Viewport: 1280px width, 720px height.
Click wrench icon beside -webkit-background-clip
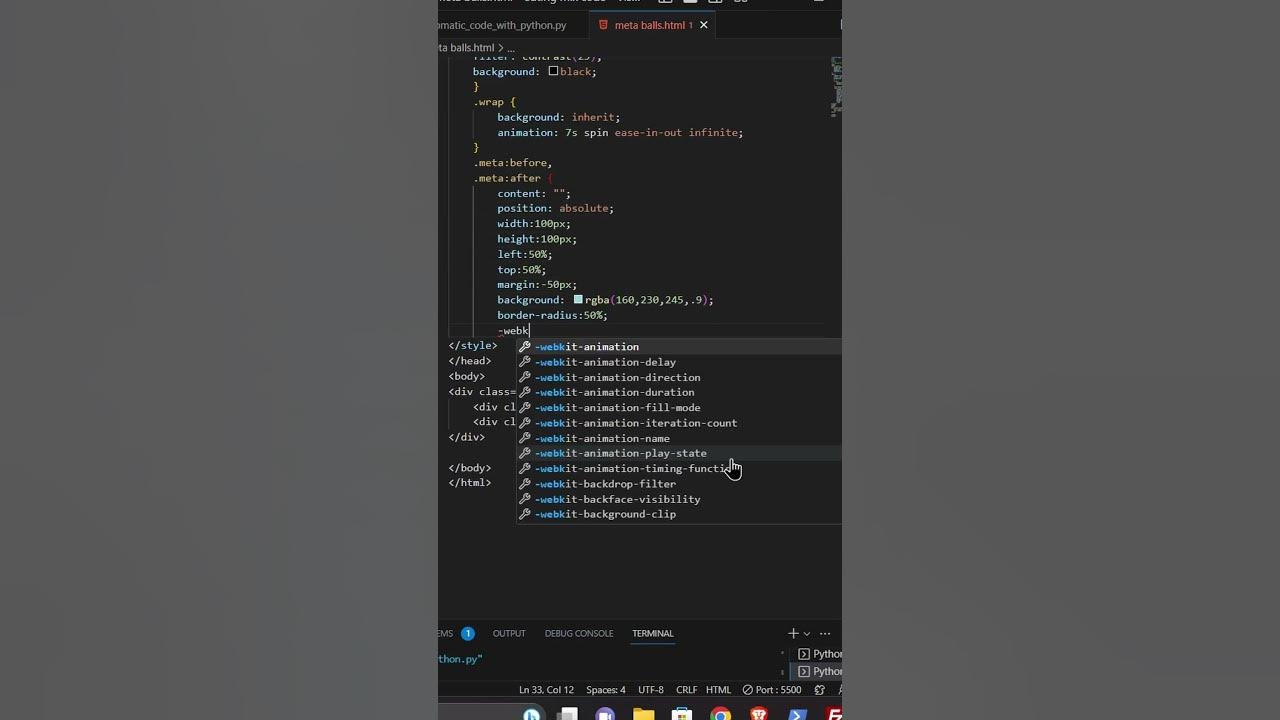[x=525, y=514]
